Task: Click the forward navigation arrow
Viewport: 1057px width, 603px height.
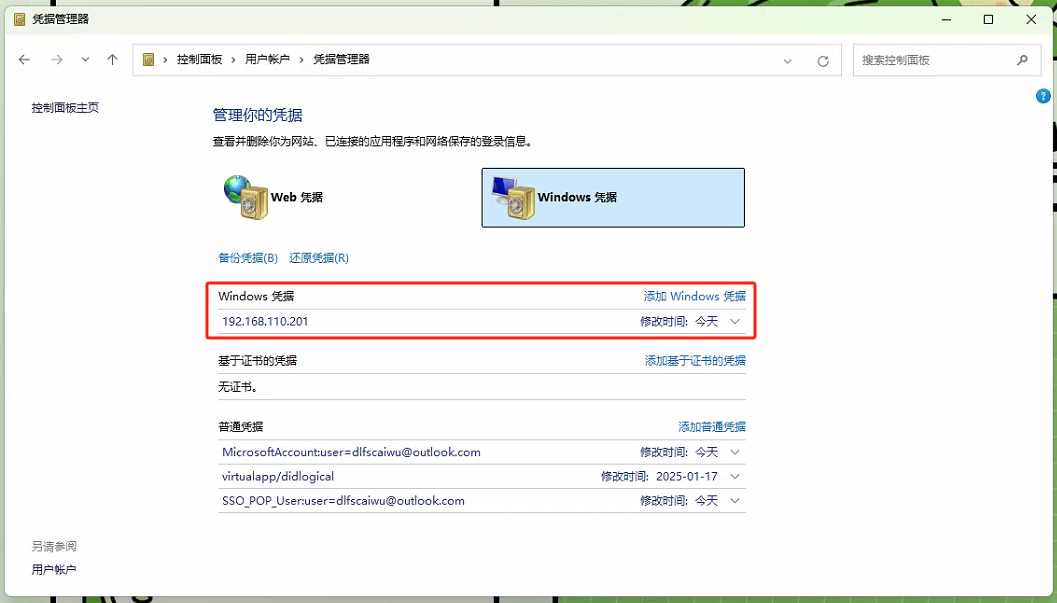Action: click(x=57, y=60)
